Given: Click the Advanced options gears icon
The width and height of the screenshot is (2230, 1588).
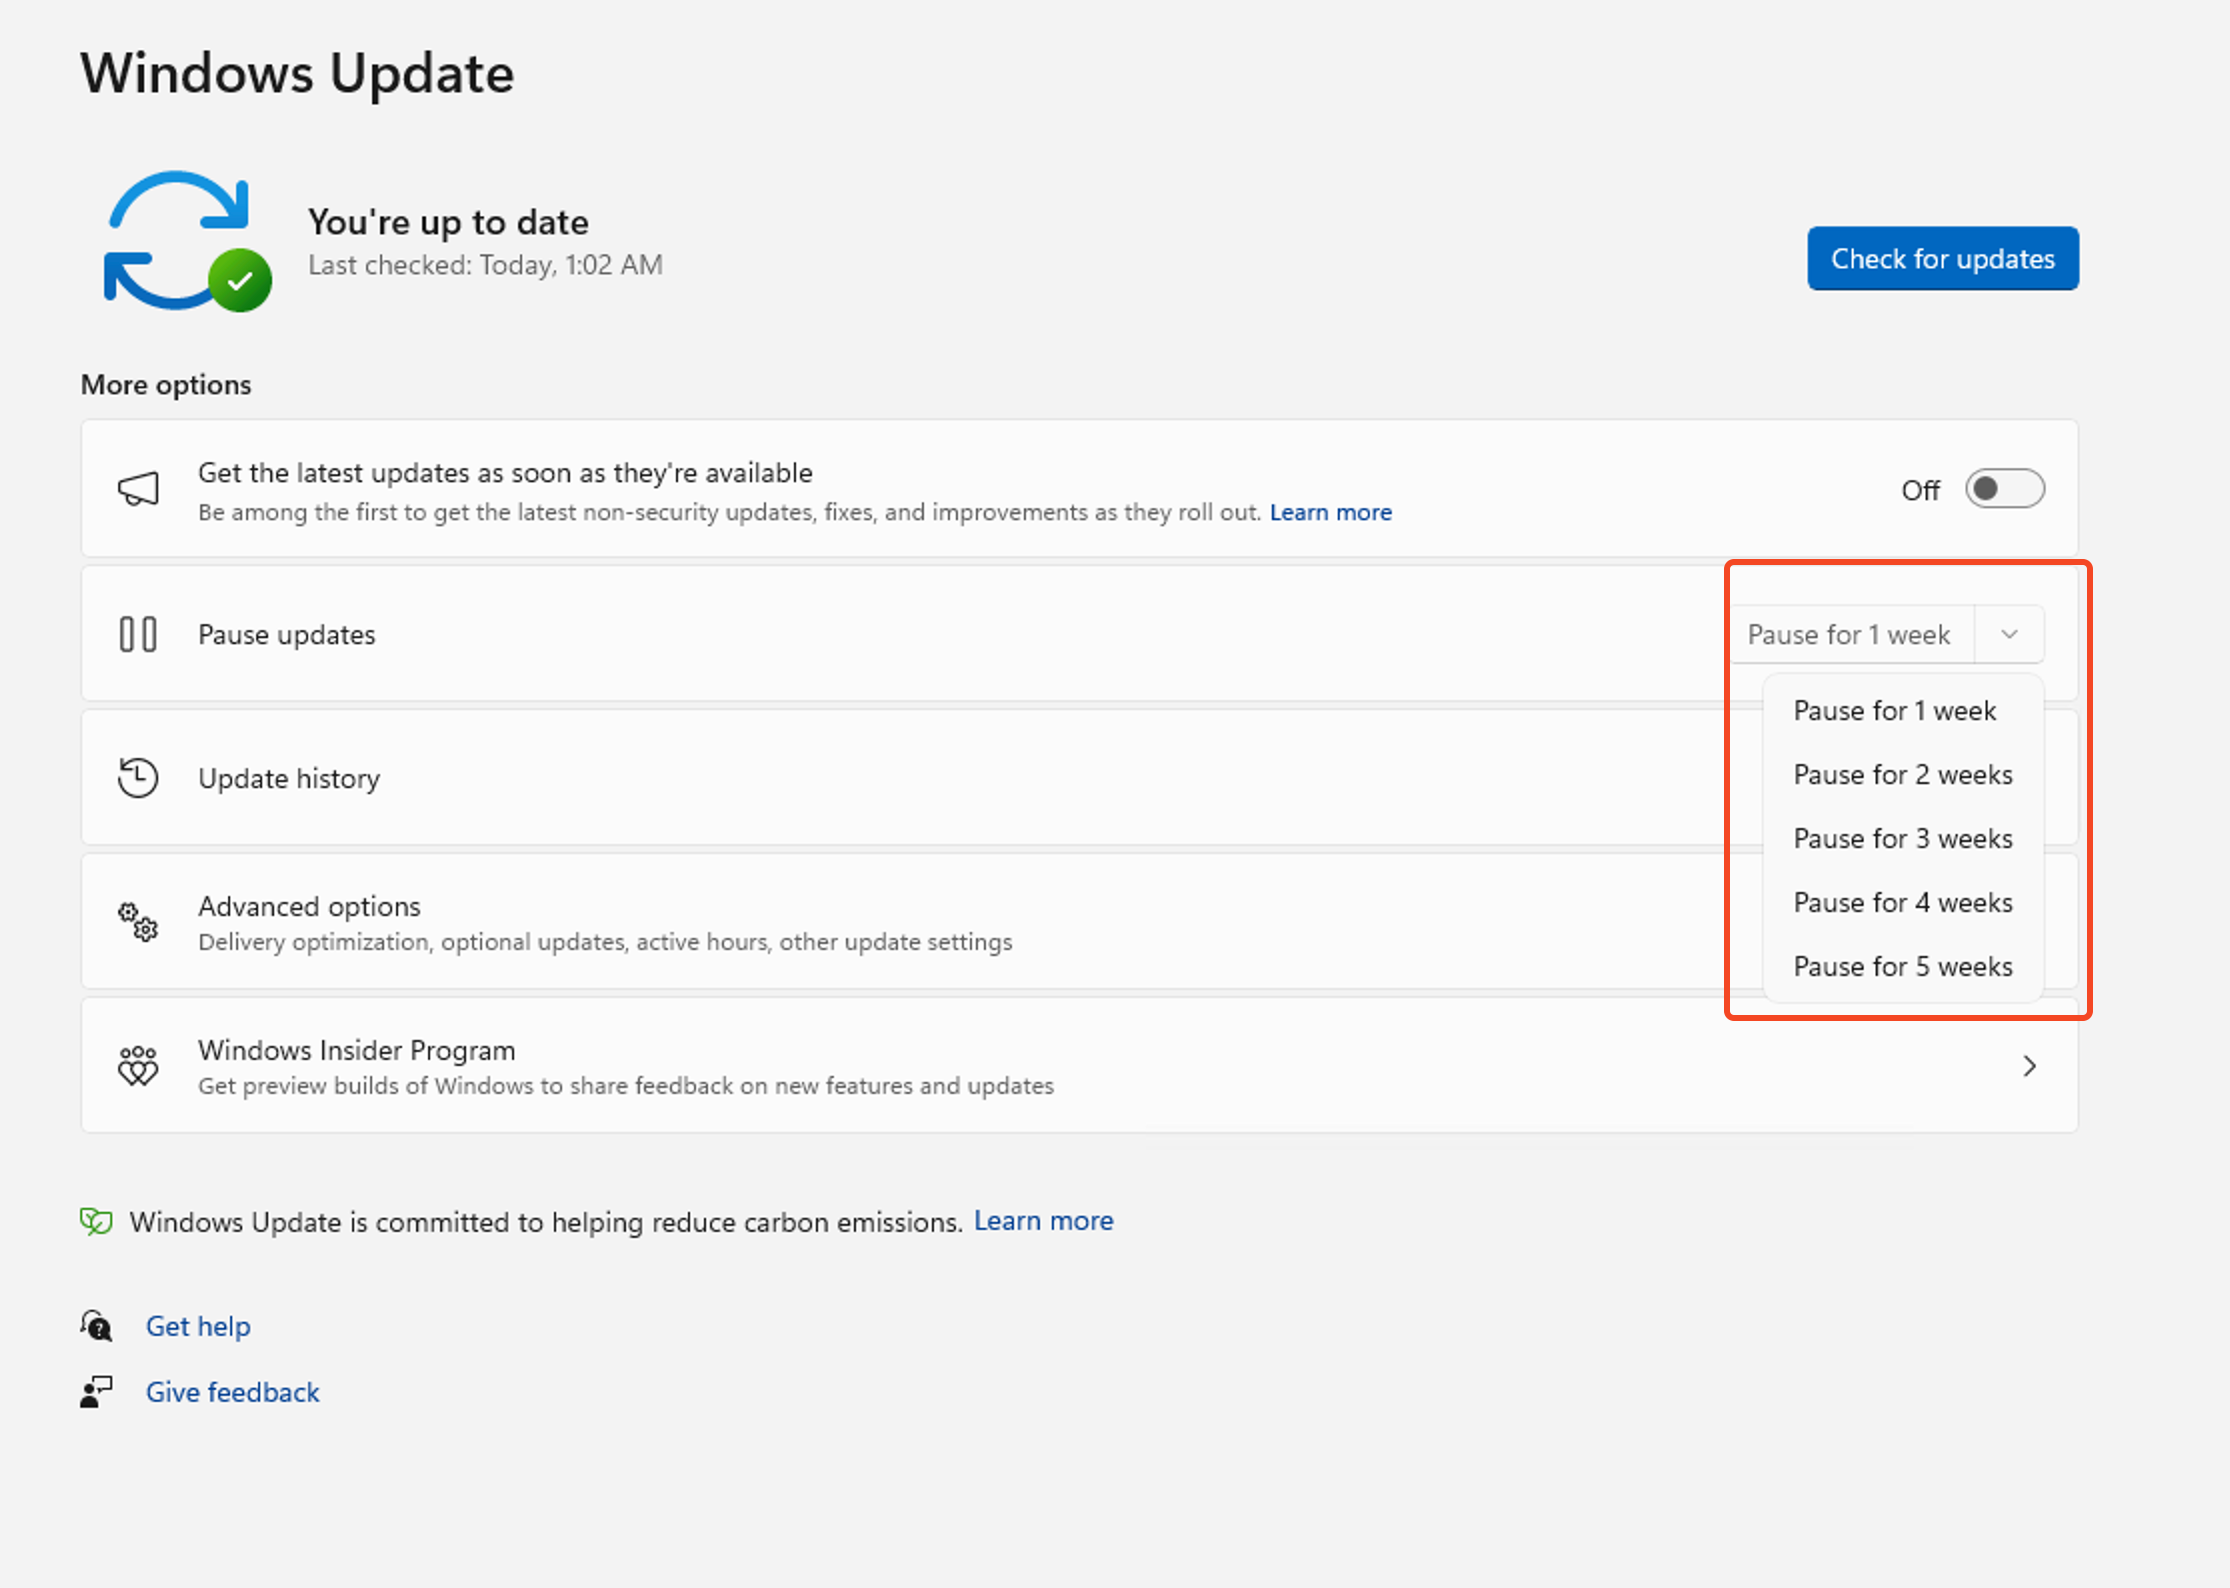Looking at the screenshot, I should coord(138,922).
